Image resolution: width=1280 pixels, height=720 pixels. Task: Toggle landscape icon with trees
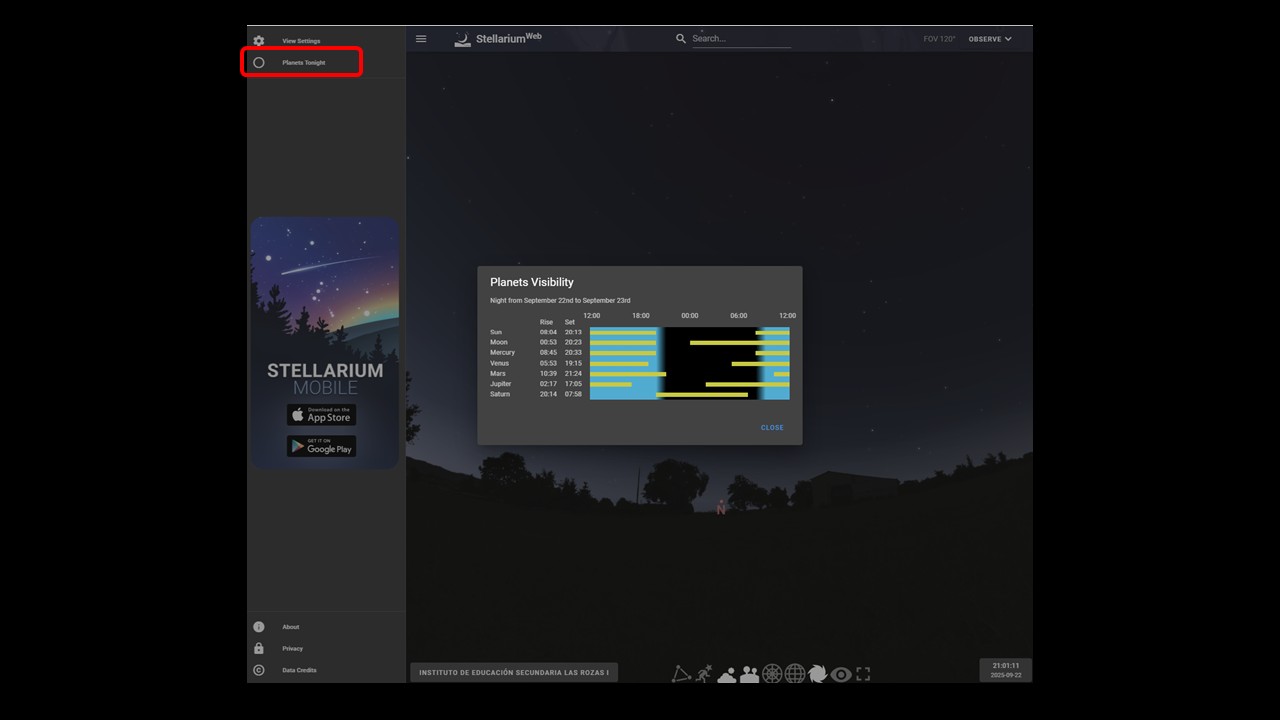click(x=749, y=674)
